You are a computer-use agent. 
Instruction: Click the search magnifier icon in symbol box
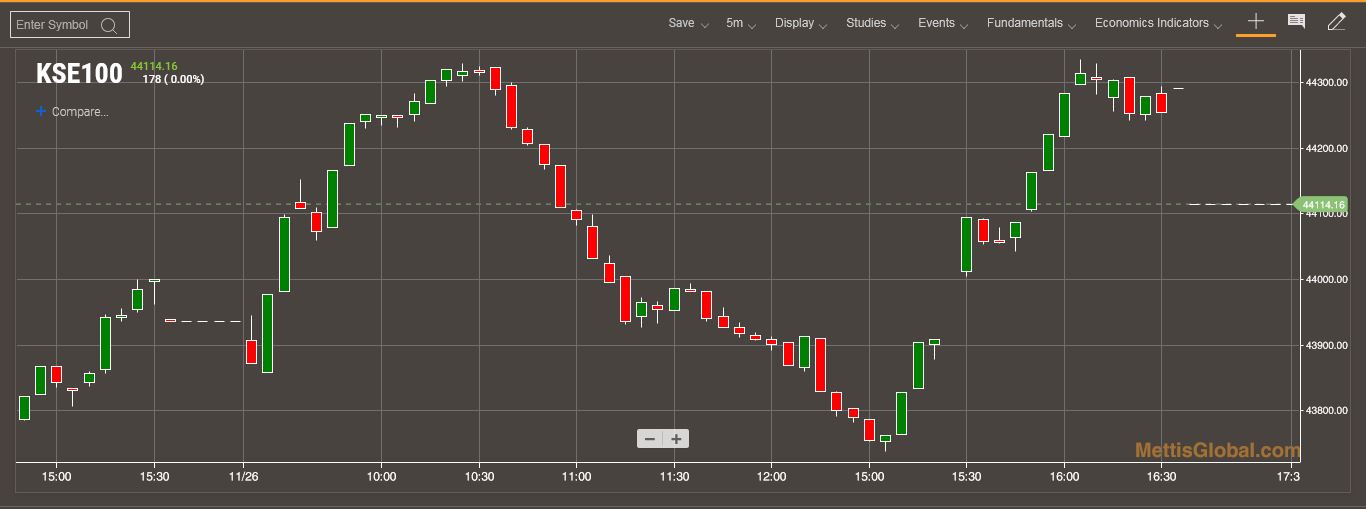point(109,25)
